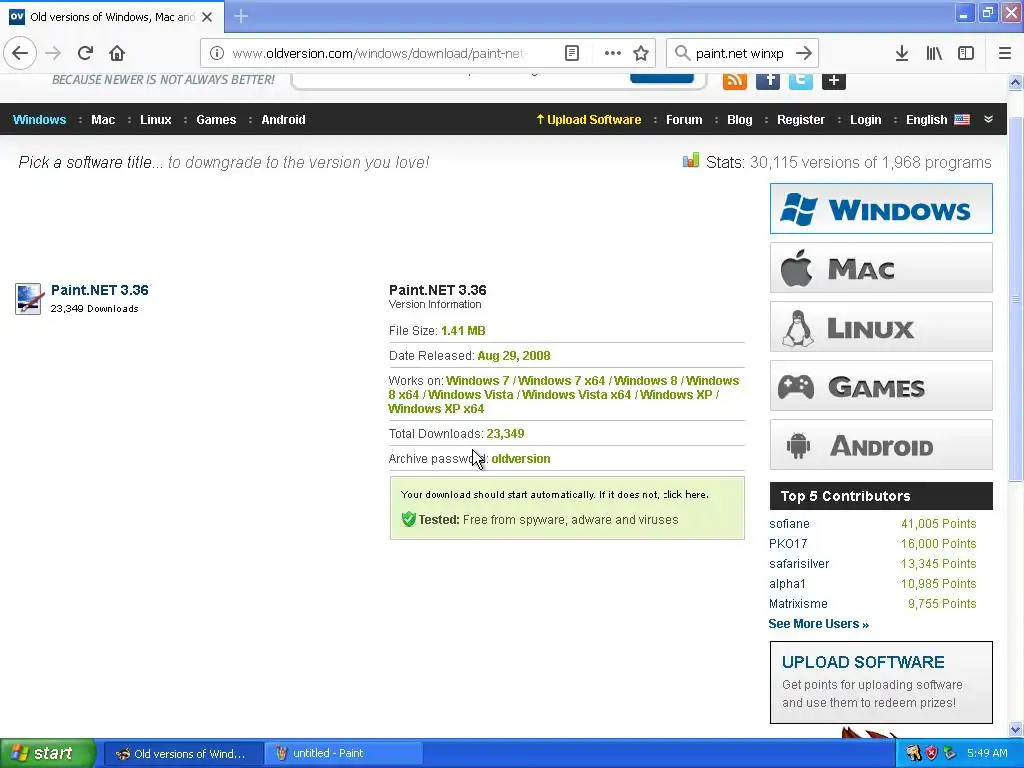1024x768 pixels.
Task: Open contributor PKO17 profile
Action: click(x=788, y=544)
